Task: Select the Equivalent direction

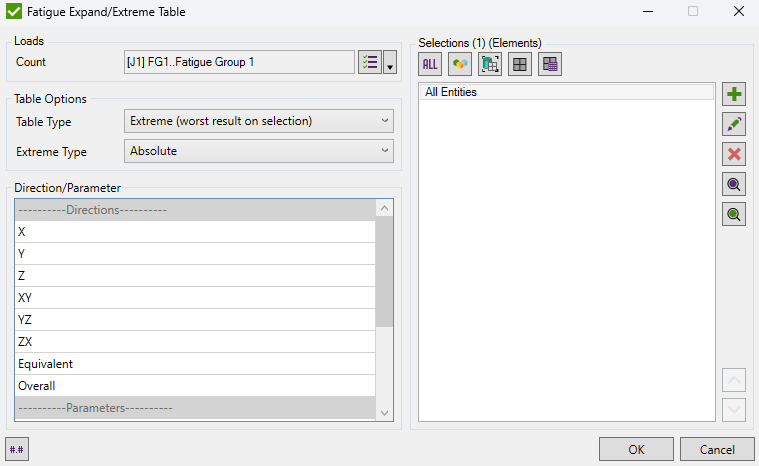Action: [x=195, y=364]
